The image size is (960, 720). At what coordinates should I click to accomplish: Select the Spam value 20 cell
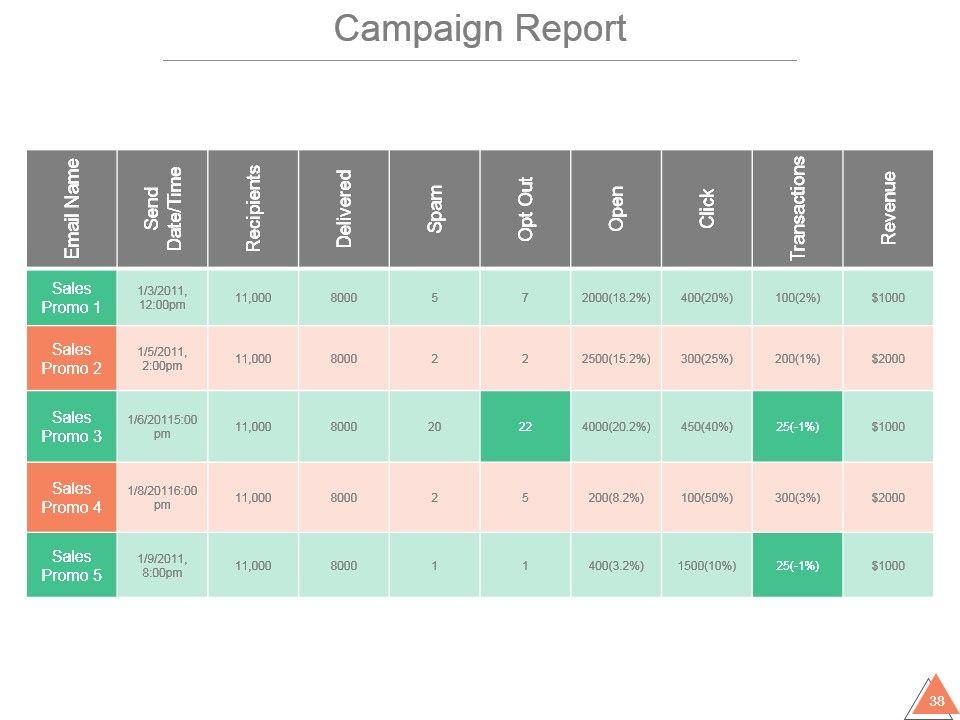click(434, 426)
